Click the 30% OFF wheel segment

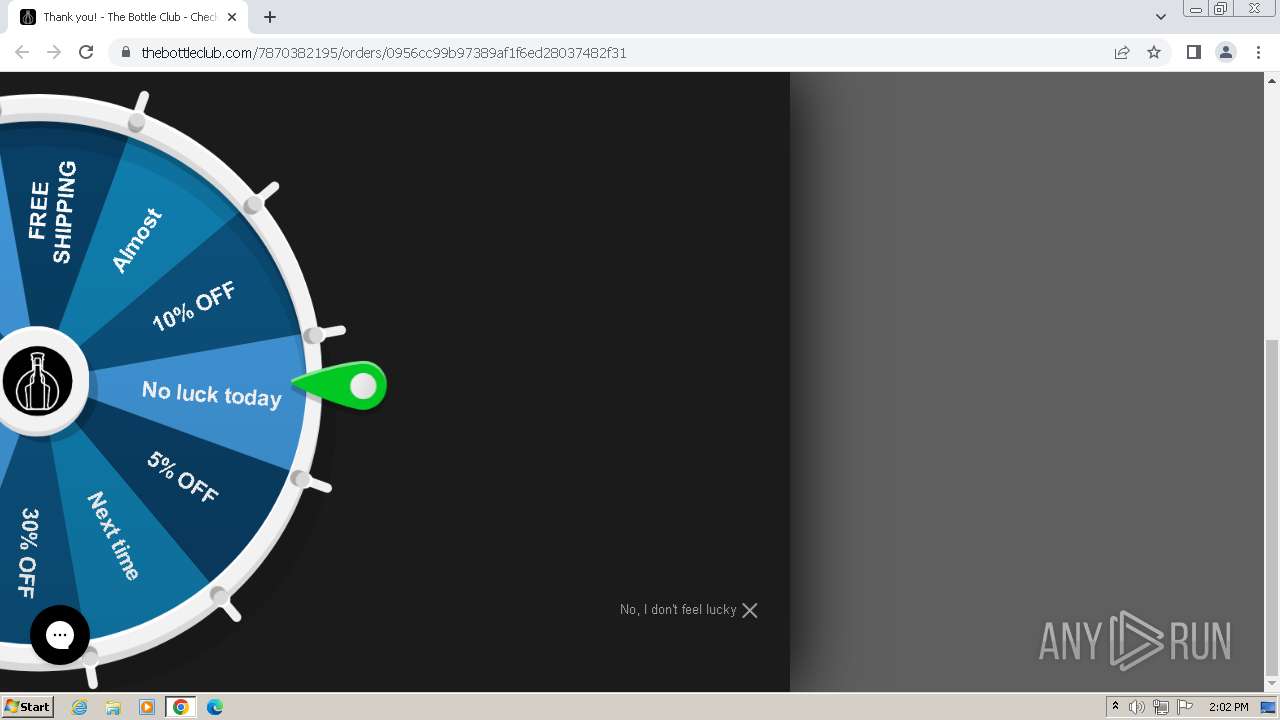(x=29, y=553)
